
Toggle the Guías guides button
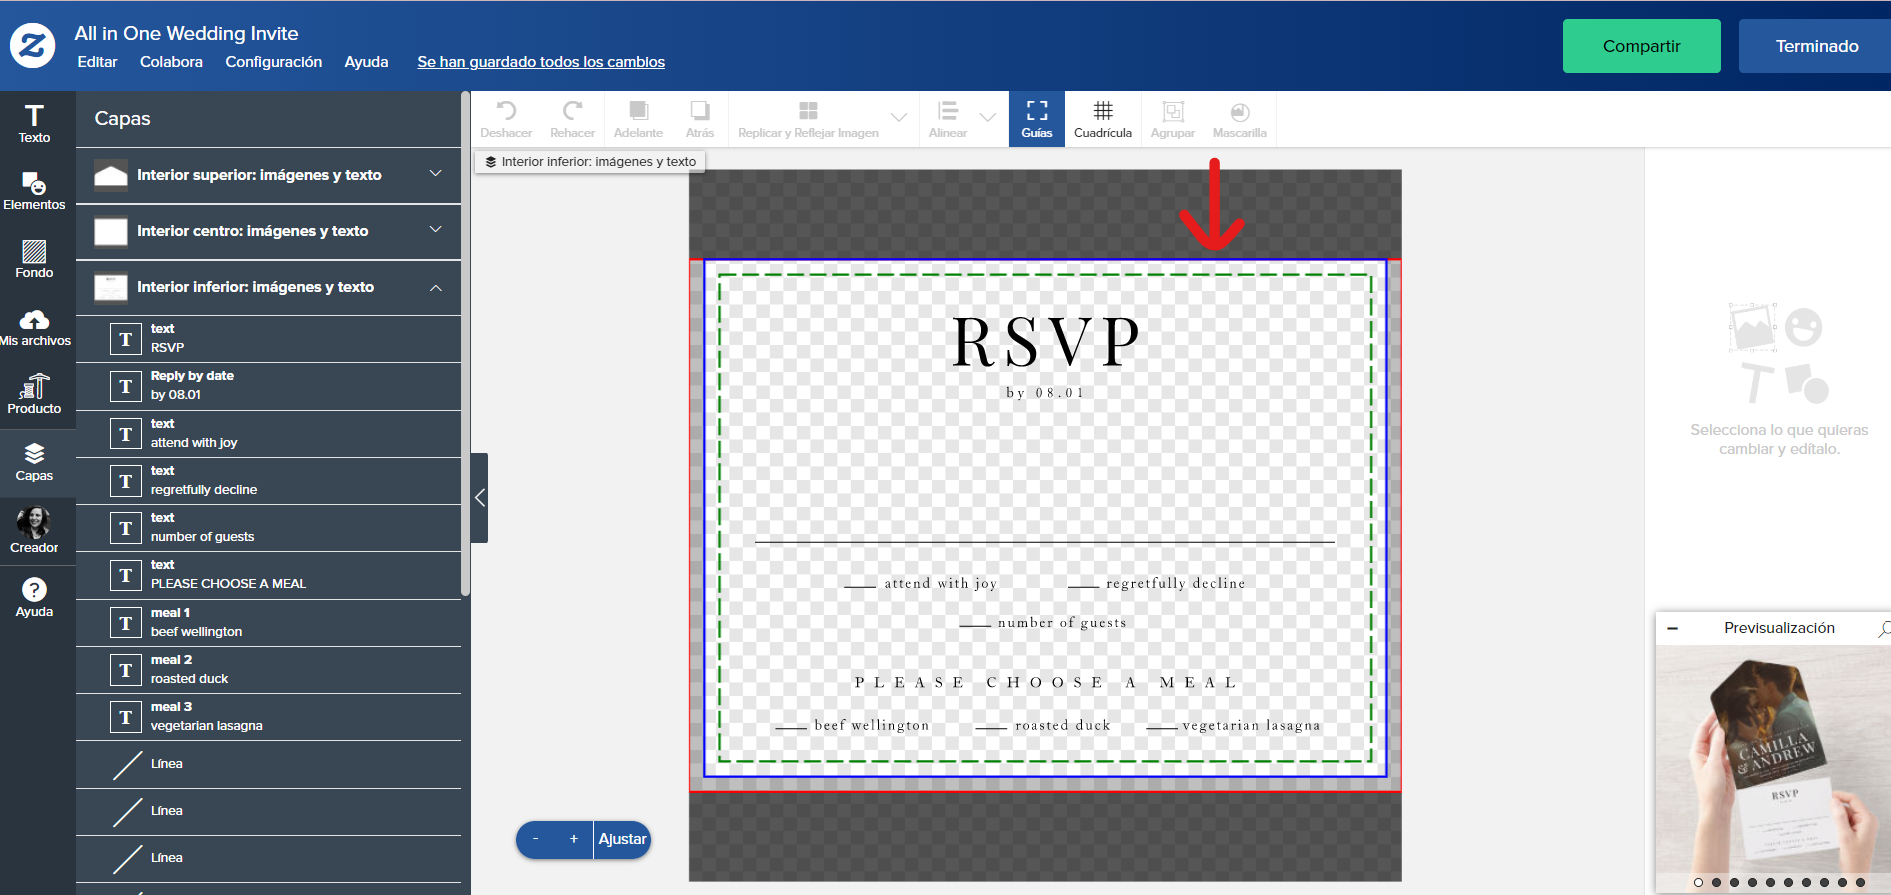[x=1037, y=119]
